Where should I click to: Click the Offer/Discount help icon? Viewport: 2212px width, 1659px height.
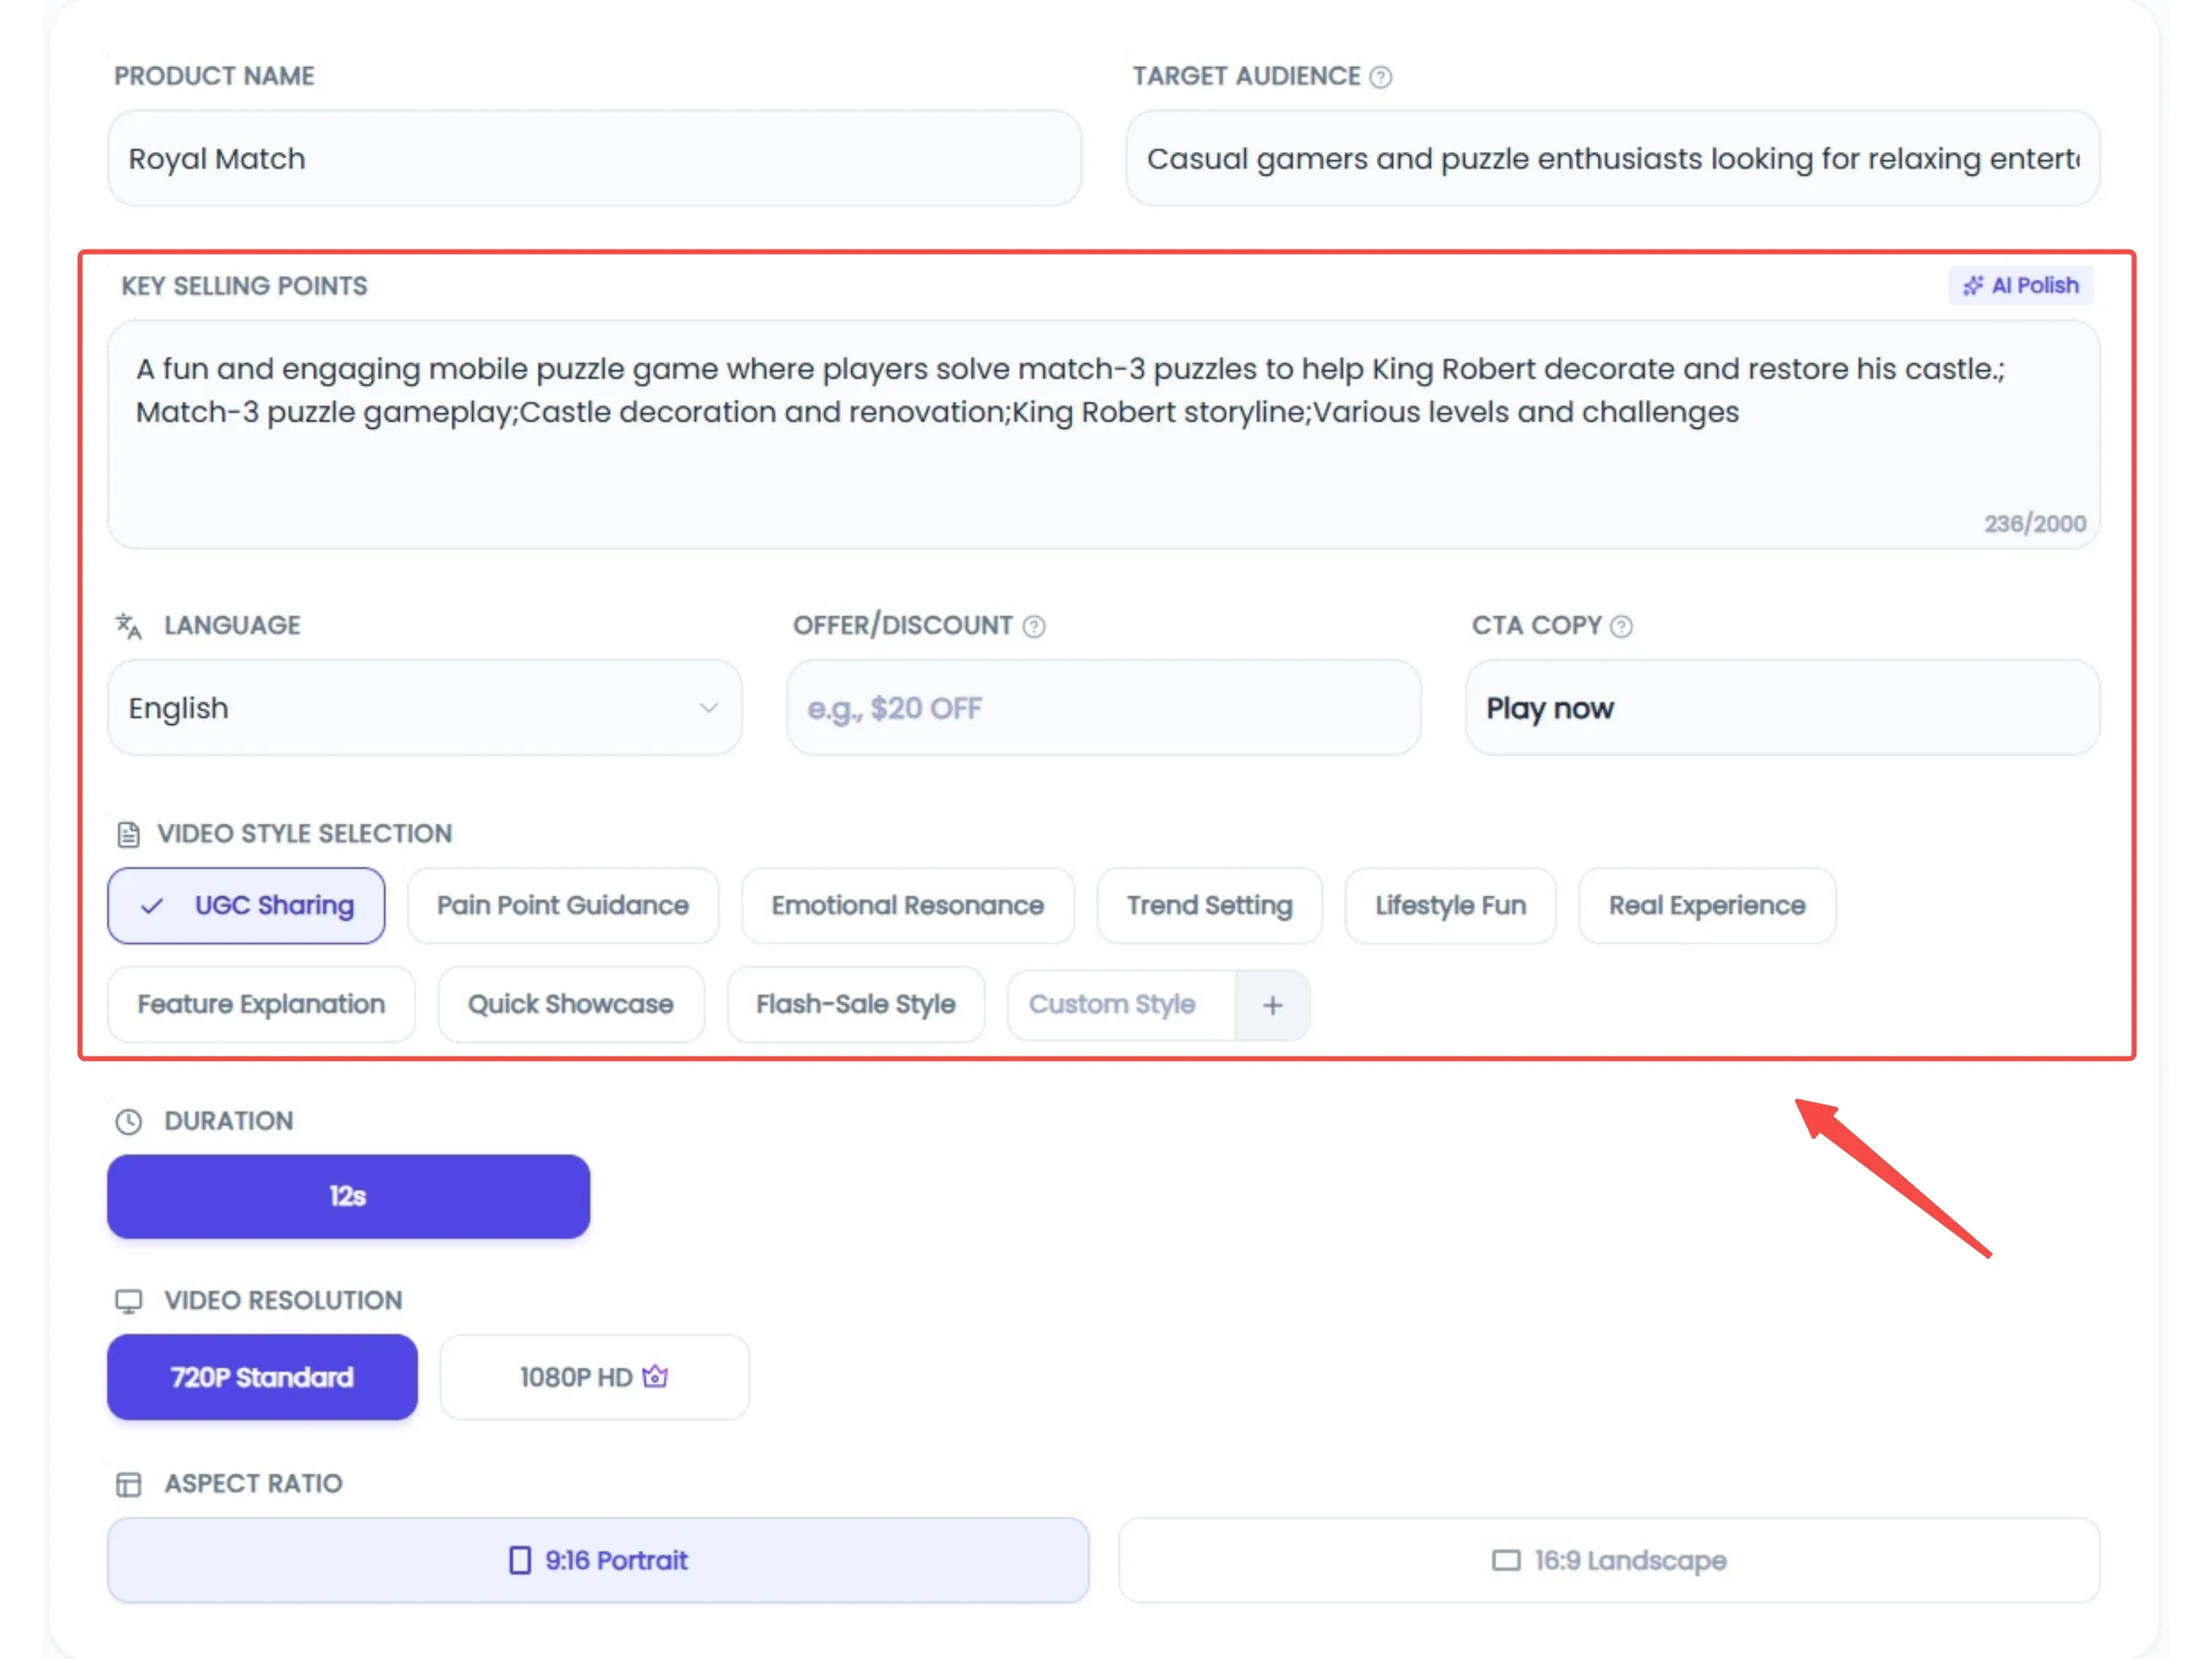1034,626
